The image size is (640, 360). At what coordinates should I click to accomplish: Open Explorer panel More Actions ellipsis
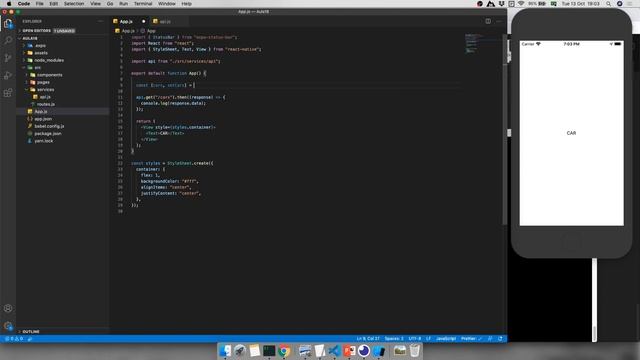[100, 21]
